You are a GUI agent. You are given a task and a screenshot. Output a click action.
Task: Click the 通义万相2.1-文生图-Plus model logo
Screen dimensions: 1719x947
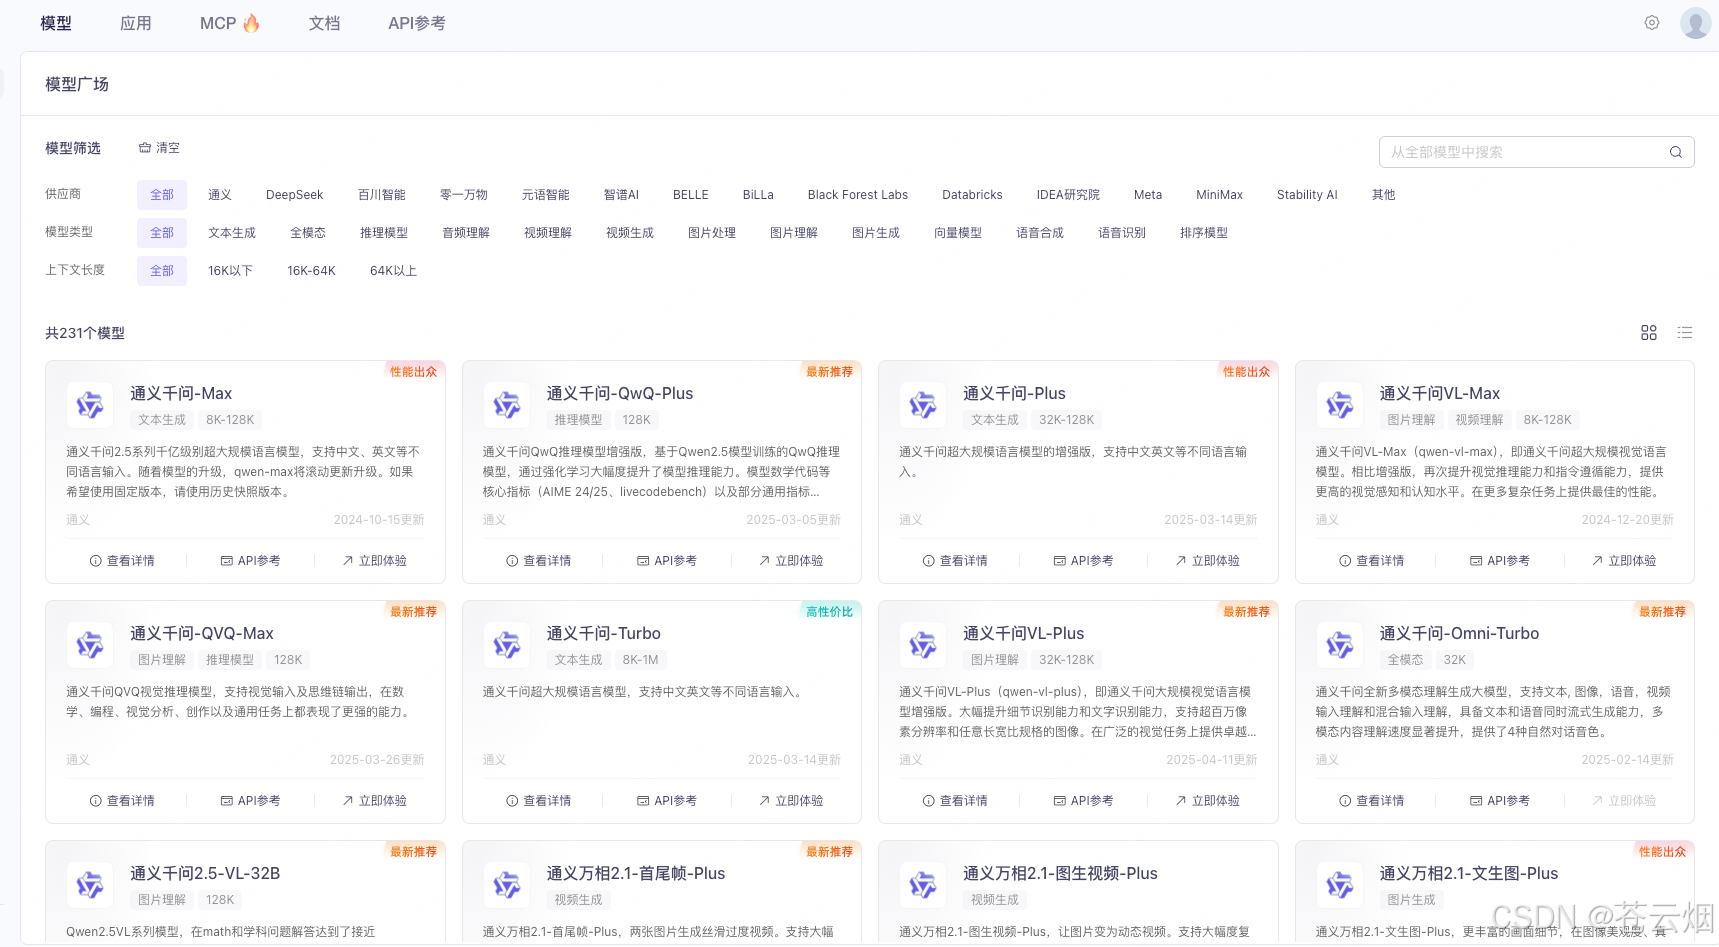tap(1340, 885)
